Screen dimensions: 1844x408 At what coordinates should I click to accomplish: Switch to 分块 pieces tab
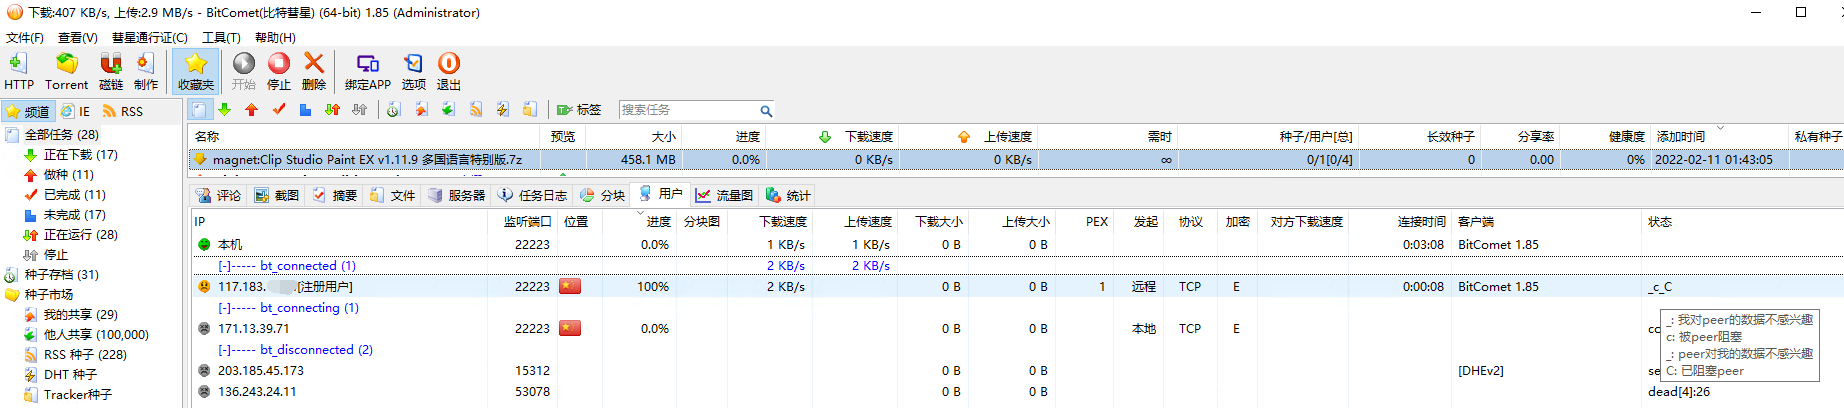point(603,195)
